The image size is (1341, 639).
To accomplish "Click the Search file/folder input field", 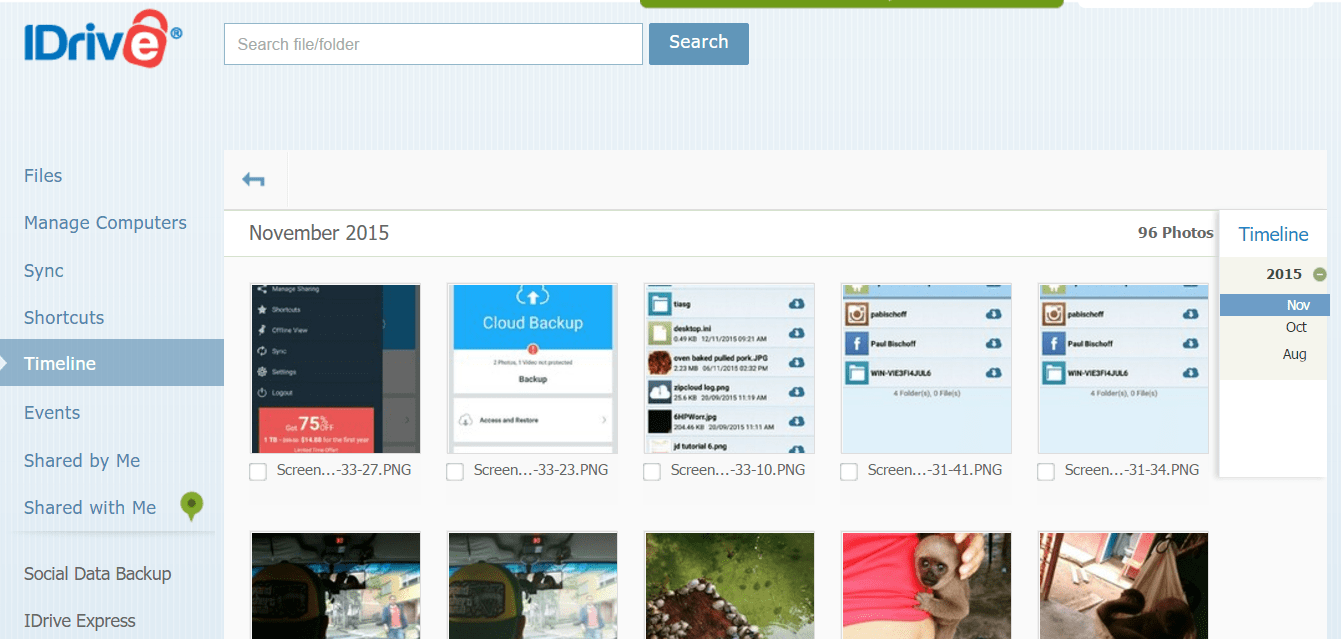I will tap(433, 44).
